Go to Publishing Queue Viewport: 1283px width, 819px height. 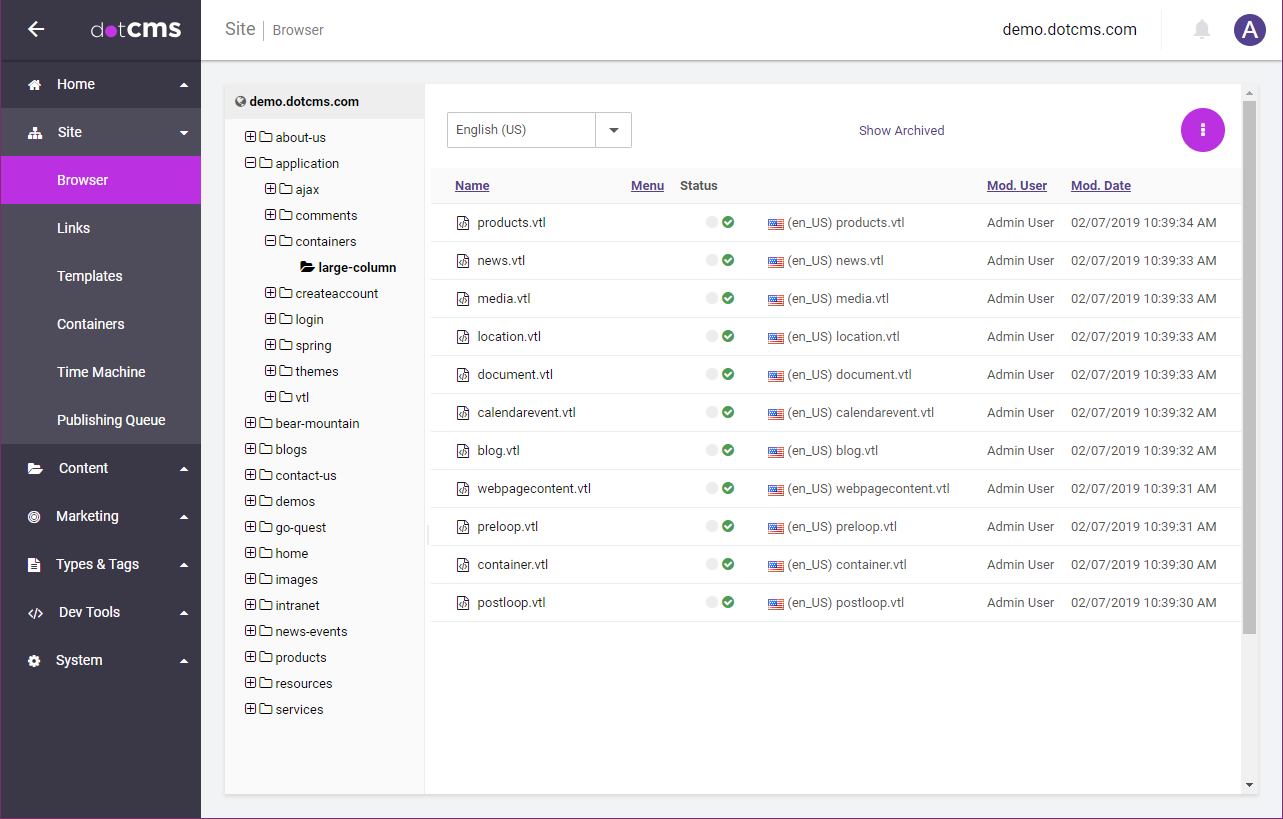tap(111, 420)
